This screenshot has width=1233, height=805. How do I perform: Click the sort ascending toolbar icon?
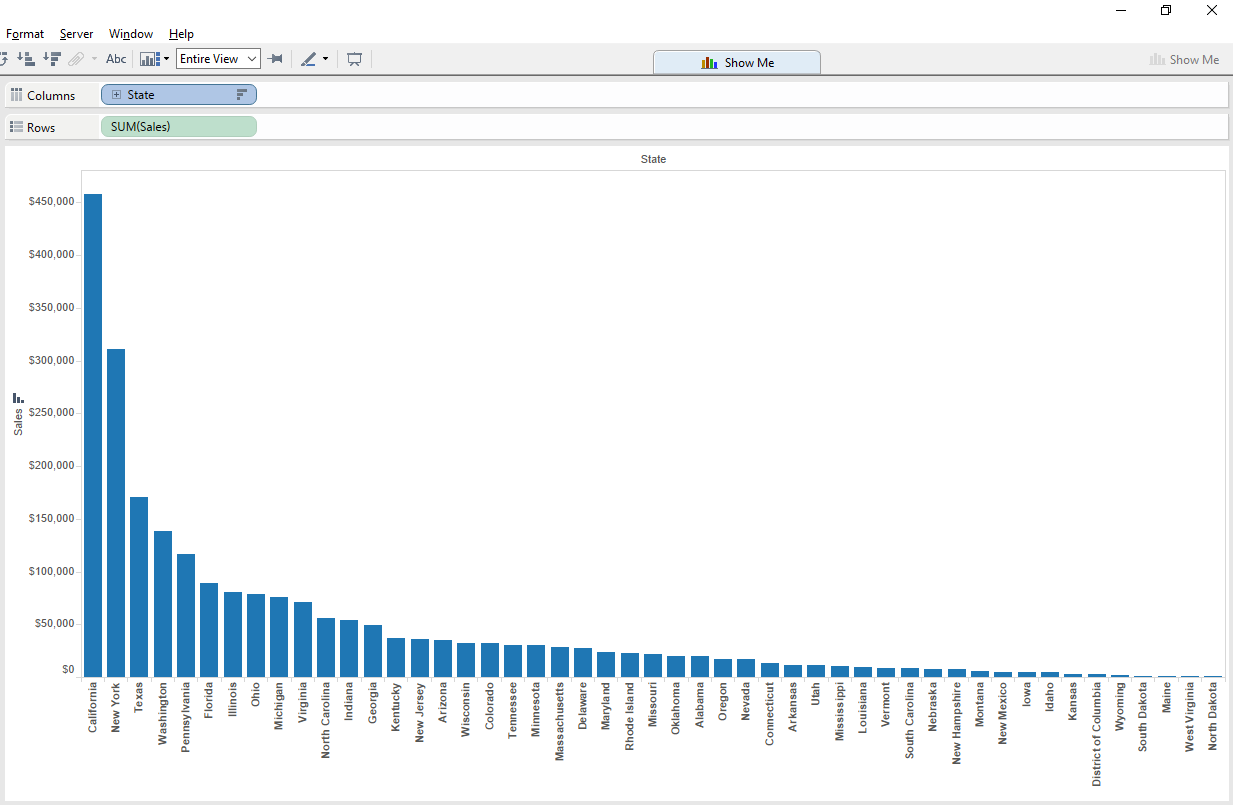27,59
